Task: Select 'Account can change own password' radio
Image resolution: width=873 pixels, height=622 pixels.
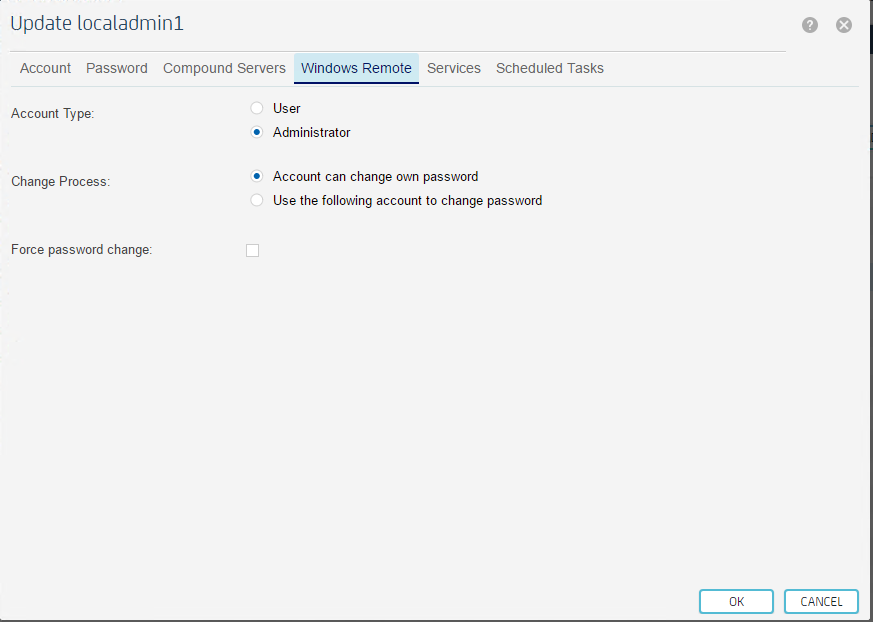Action: (x=257, y=177)
